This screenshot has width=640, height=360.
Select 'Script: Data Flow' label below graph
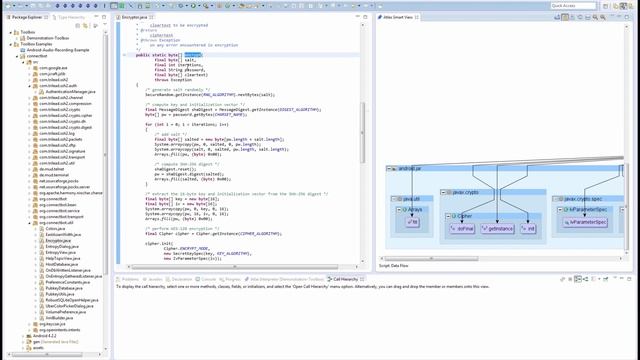click(393, 266)
